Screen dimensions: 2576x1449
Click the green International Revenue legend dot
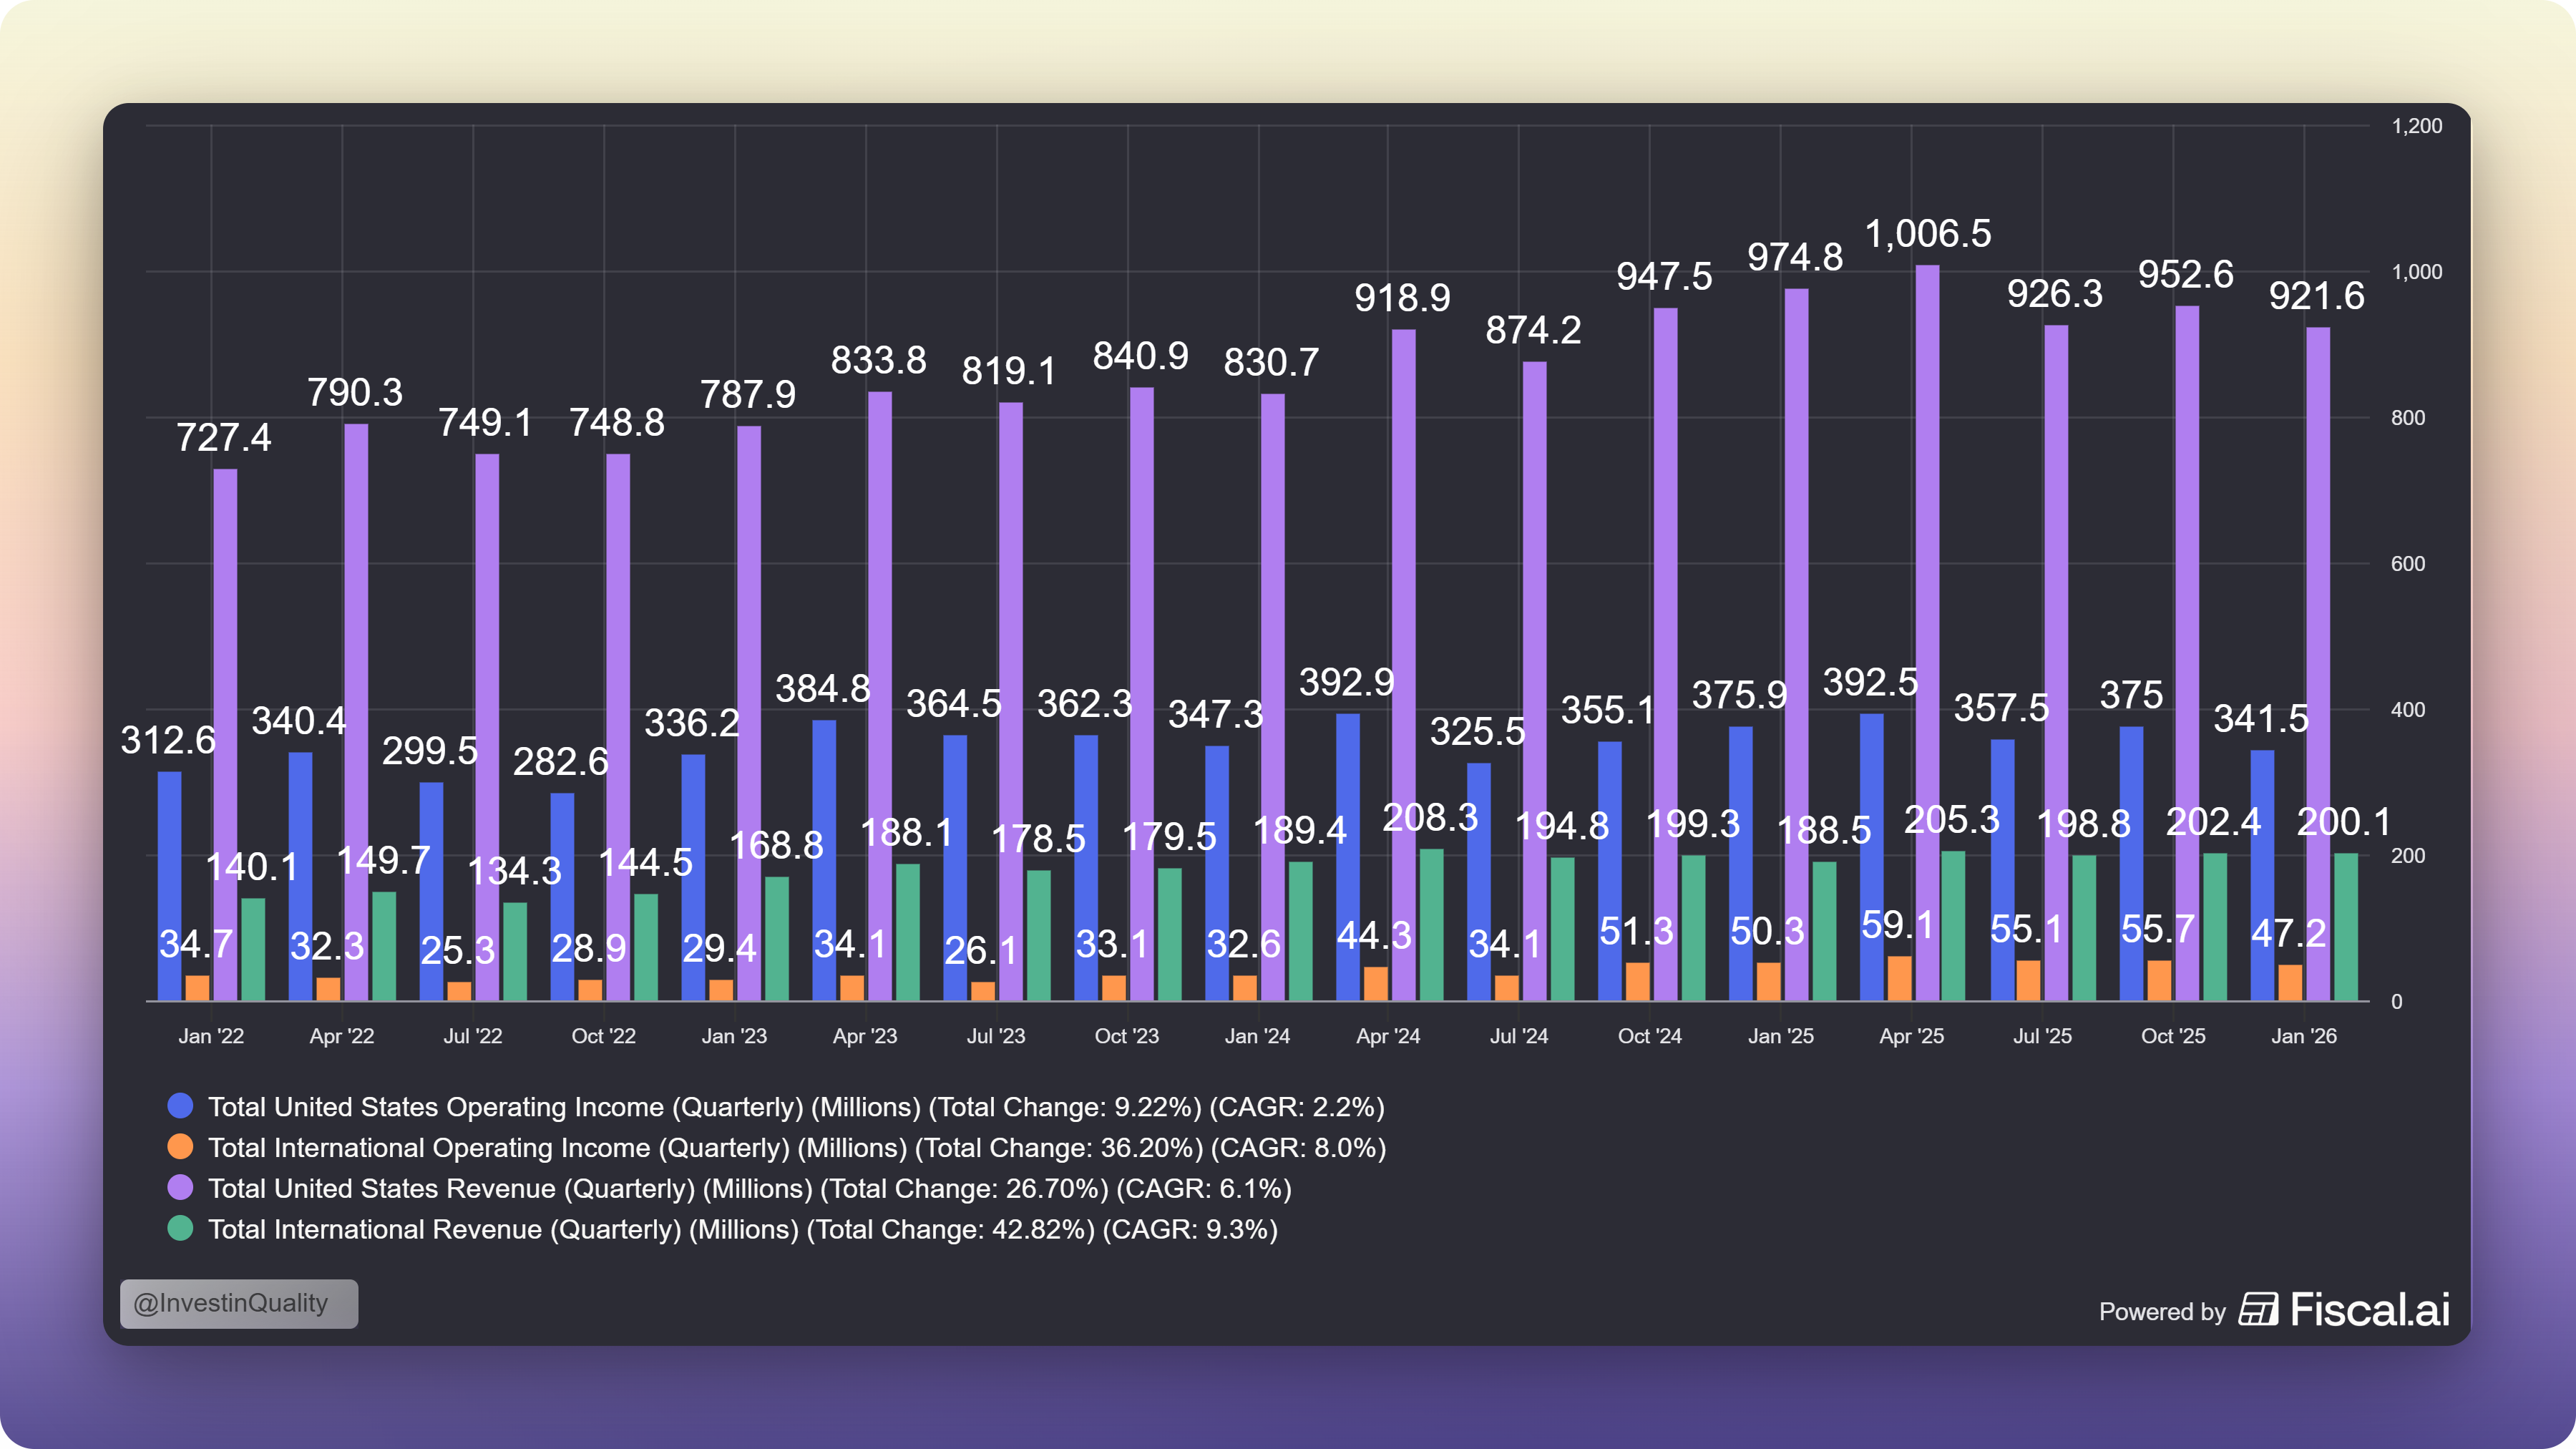(180, 1229)
